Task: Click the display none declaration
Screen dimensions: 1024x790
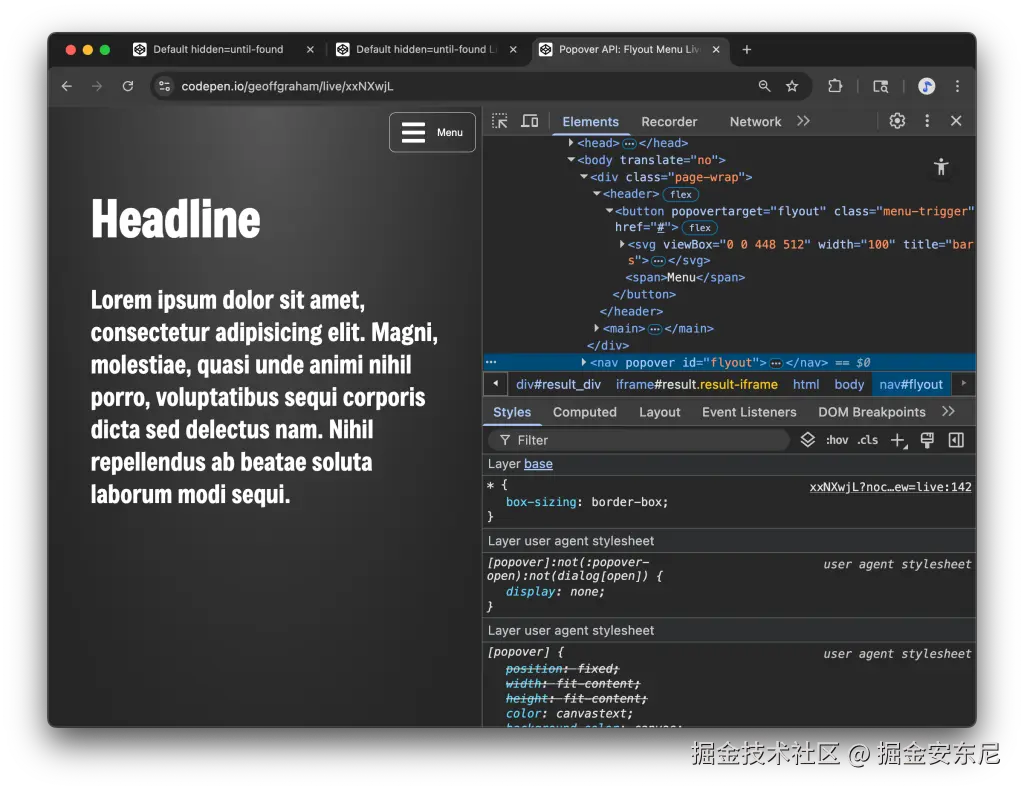Action: (x=554, y=592)
